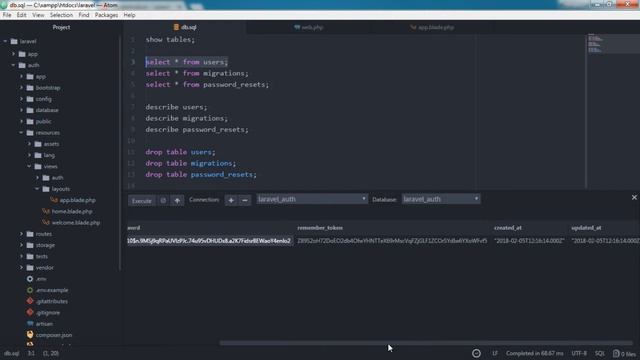Click the SQL grammar selector

600,353
